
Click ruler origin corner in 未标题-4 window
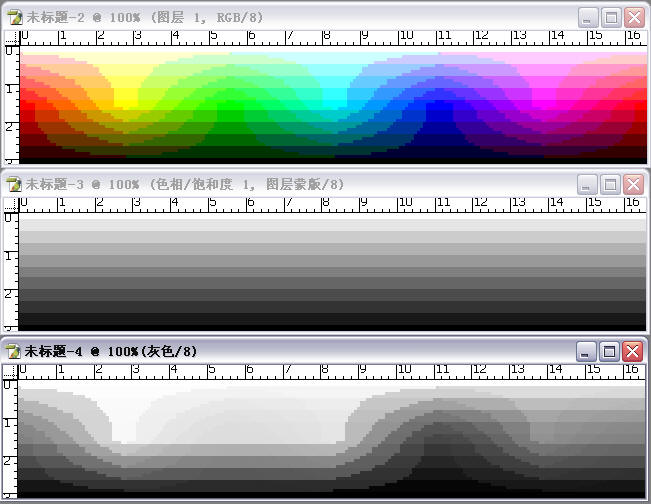[x=10, y=372]
